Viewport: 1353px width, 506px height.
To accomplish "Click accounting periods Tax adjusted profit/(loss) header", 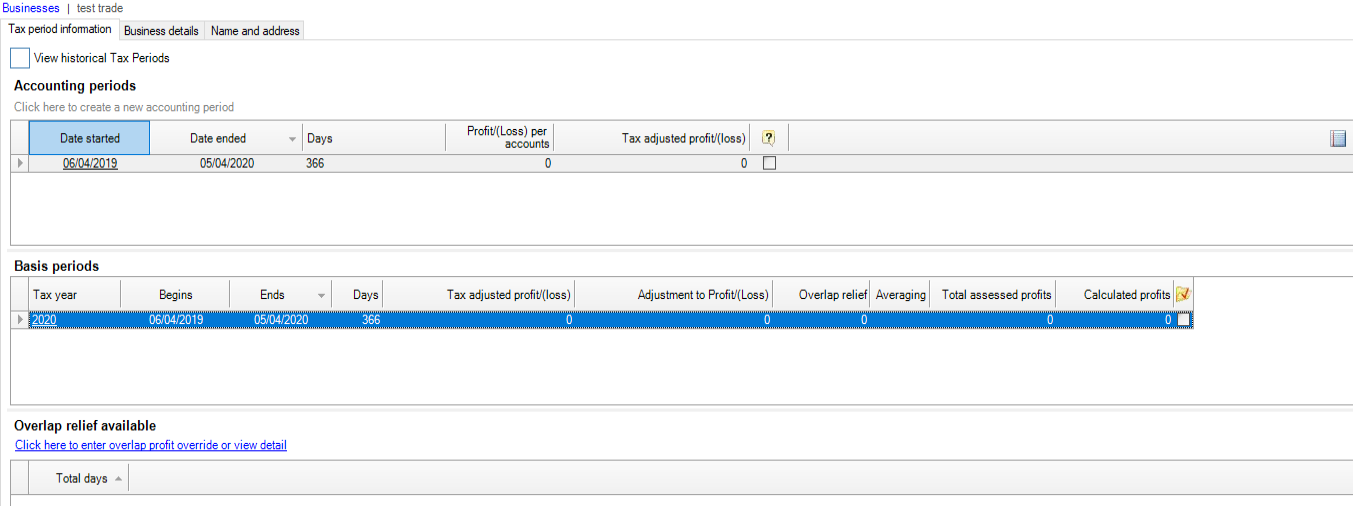I will click(651, 138).
